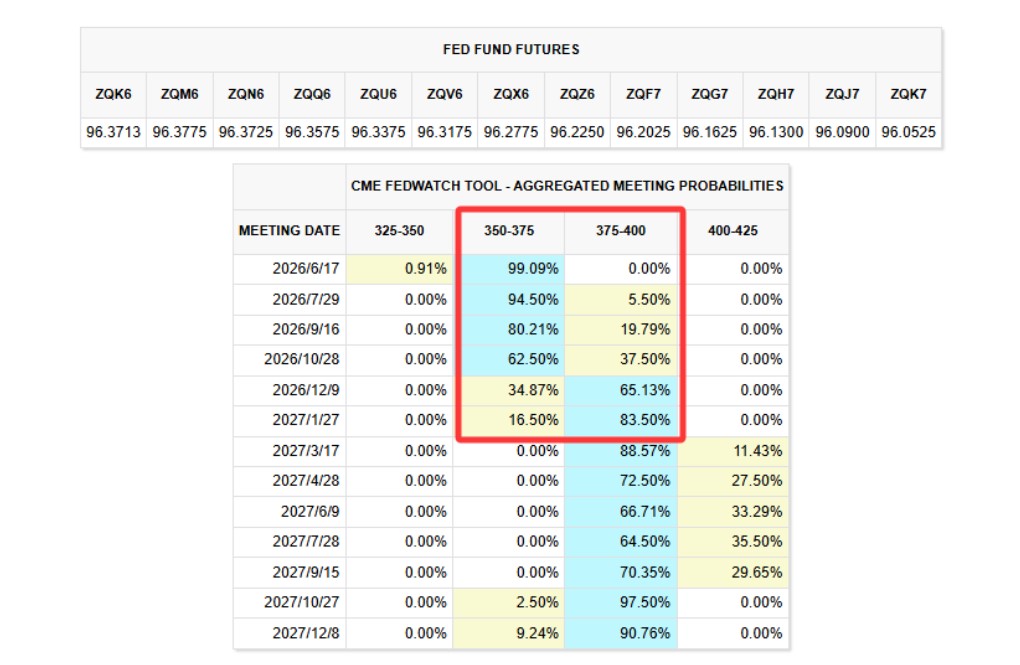
Task: Click the 99.09% probability cell
Action: (x=509, y=269)
